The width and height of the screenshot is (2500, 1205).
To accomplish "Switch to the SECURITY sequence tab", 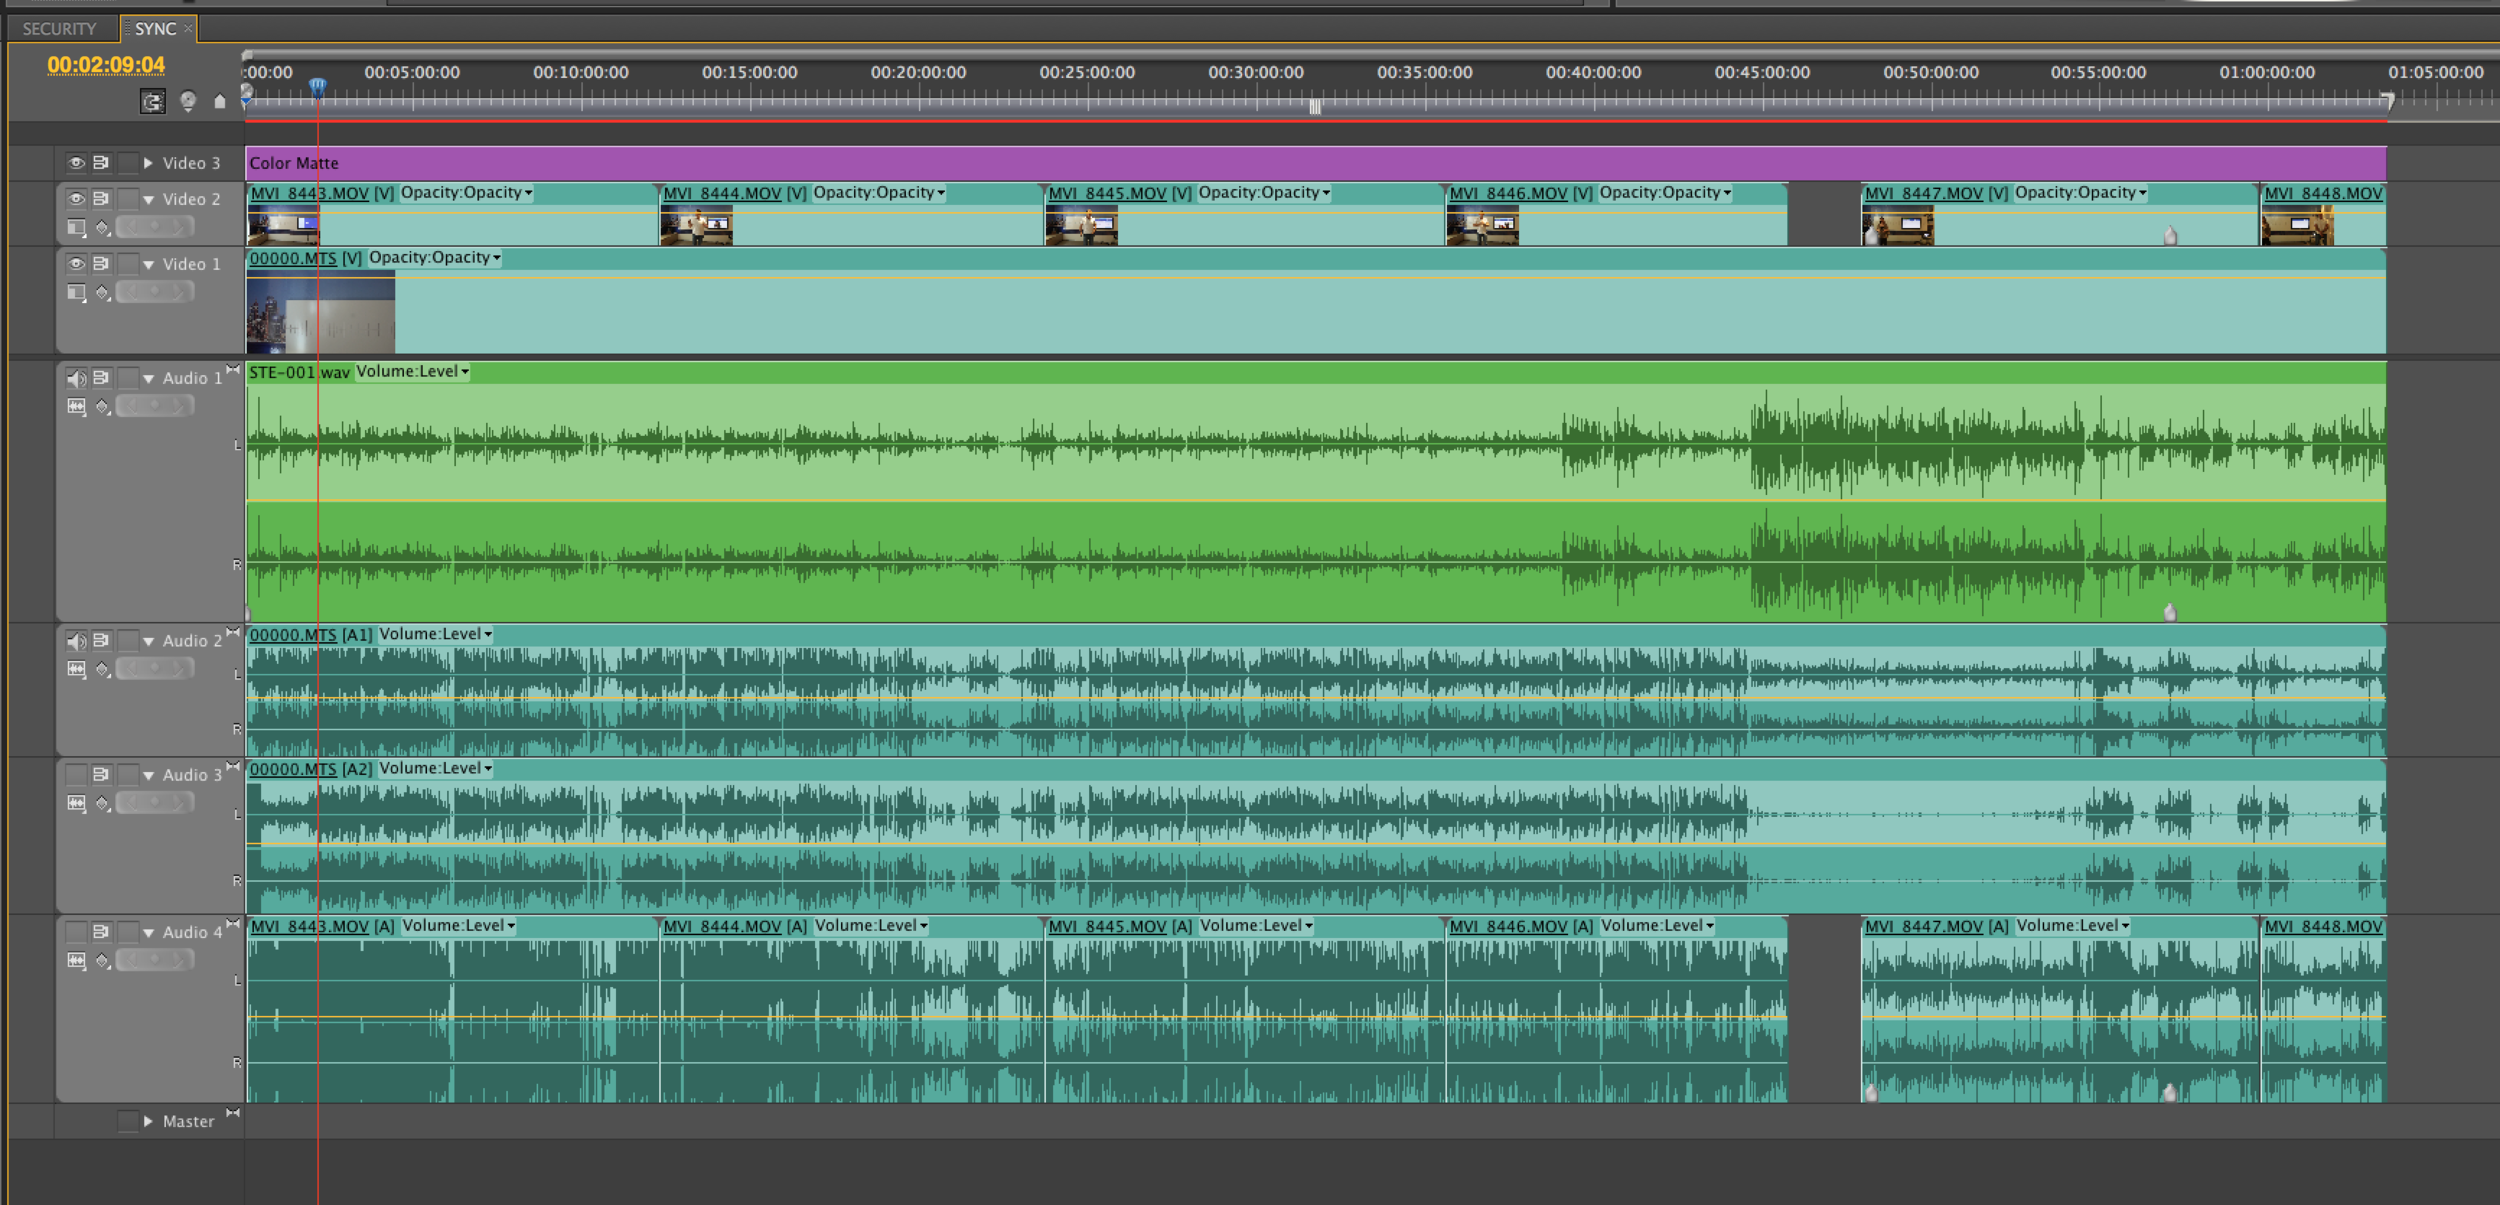I will click(x=60, y=29).
